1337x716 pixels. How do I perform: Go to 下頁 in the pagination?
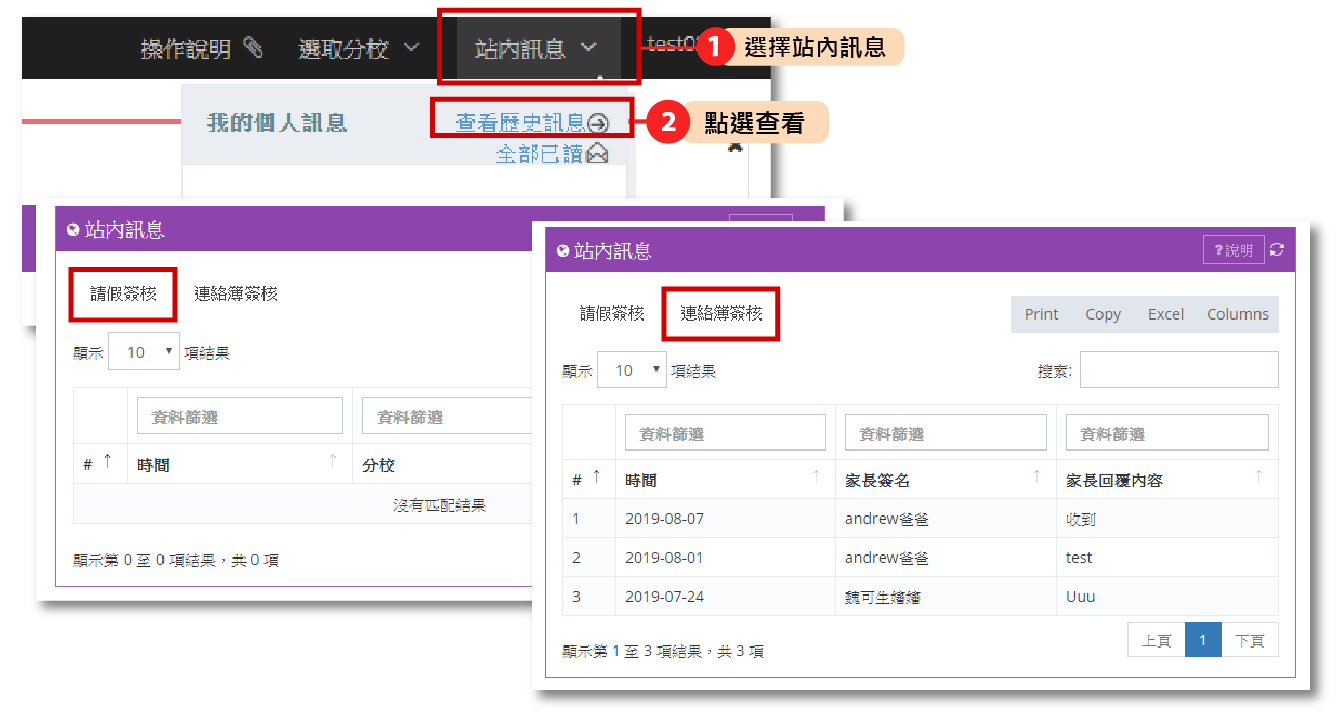[x=1249, y=640]
